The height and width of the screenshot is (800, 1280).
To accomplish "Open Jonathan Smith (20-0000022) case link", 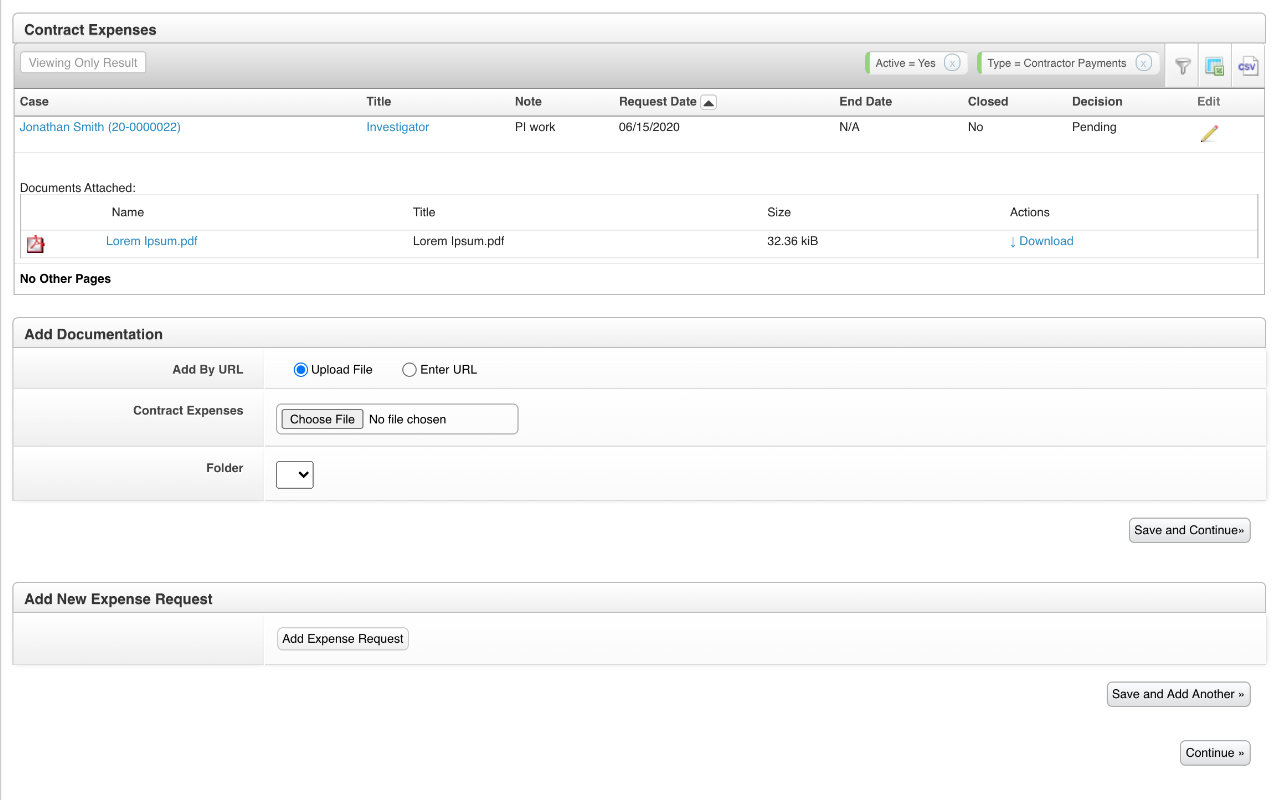I will click(x=100, y=127).
